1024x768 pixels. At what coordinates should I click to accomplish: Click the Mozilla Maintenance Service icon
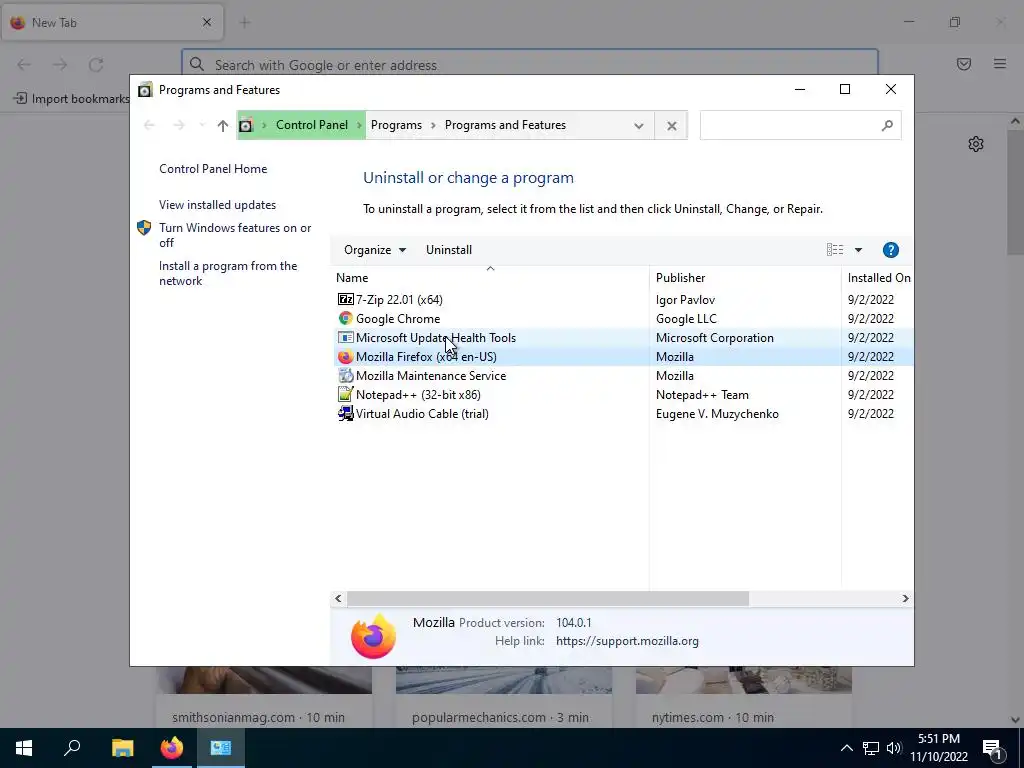(345, 376)
